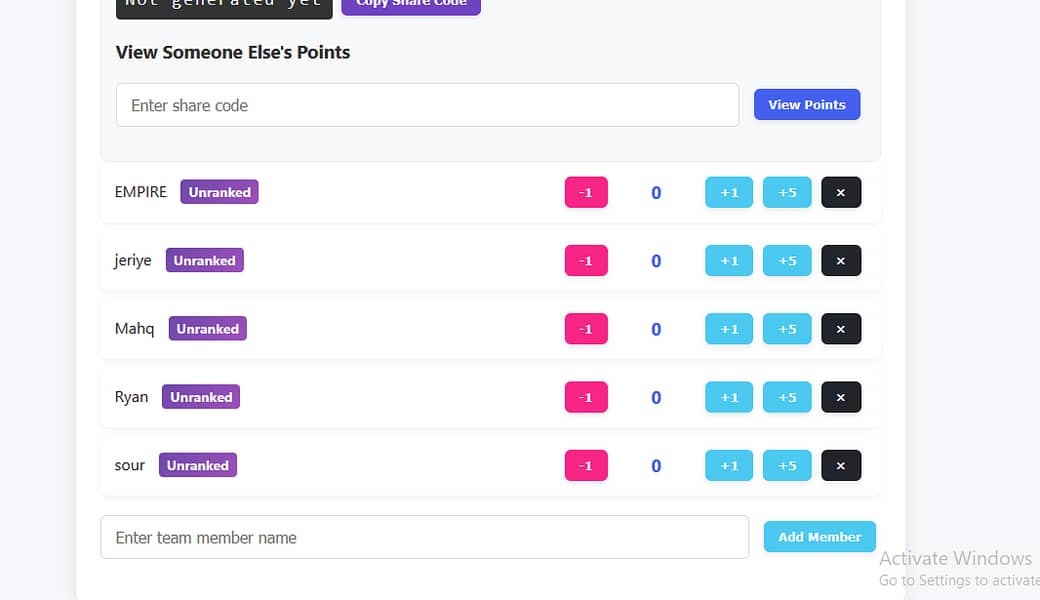The image size is (1040, 600).
Task: Add one point to Ryan
Action: pos(729,397)
